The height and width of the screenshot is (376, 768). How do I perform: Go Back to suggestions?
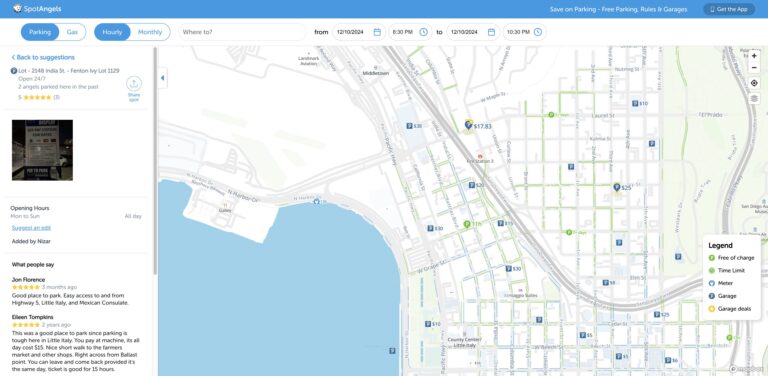(43, 57)
